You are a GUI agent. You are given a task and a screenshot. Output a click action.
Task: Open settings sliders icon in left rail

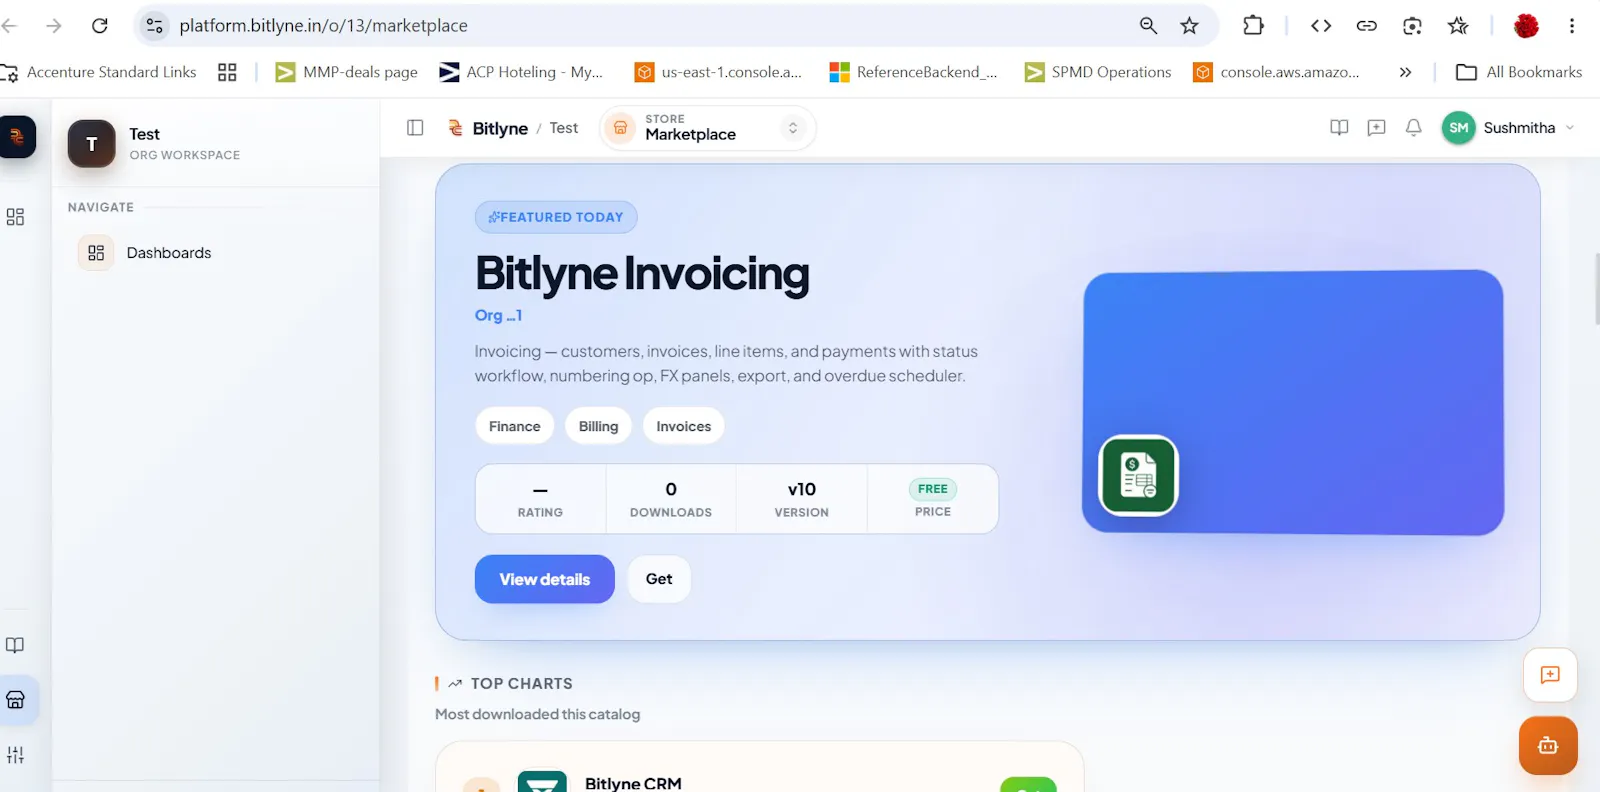click(15, 755)
